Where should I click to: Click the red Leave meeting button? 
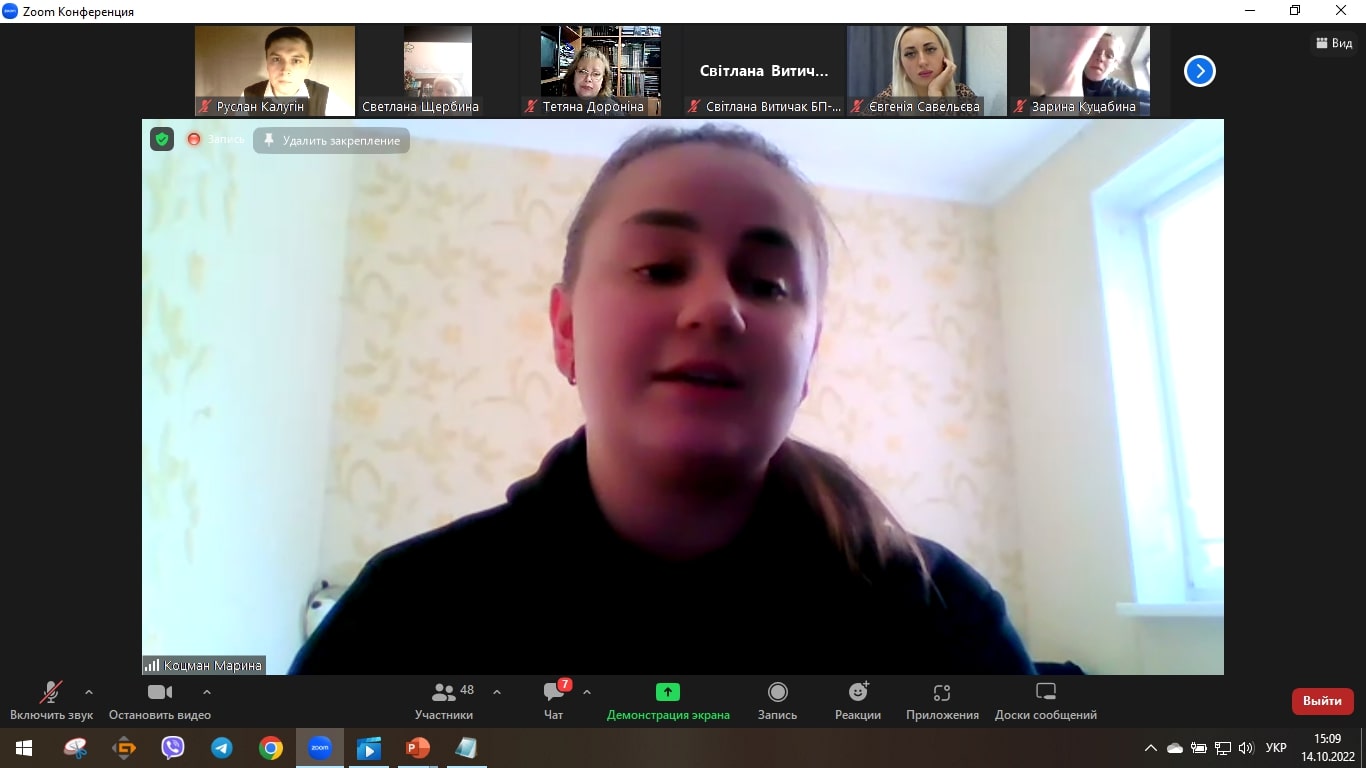(1322, 701)
